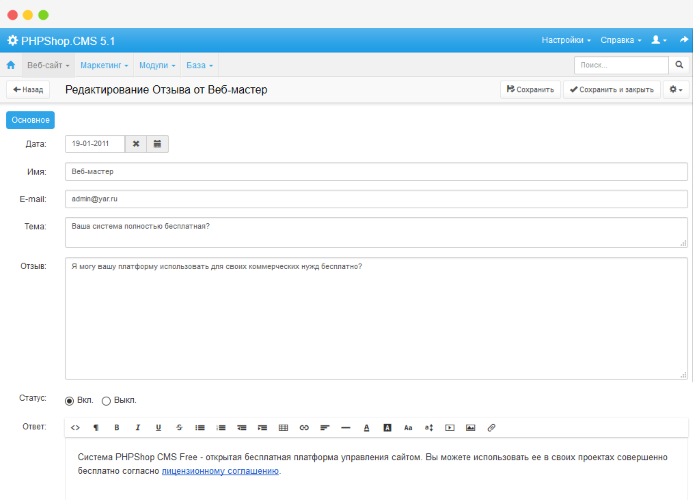
Task: Apply italic formatting to answer text
Action: click(137, 427)
